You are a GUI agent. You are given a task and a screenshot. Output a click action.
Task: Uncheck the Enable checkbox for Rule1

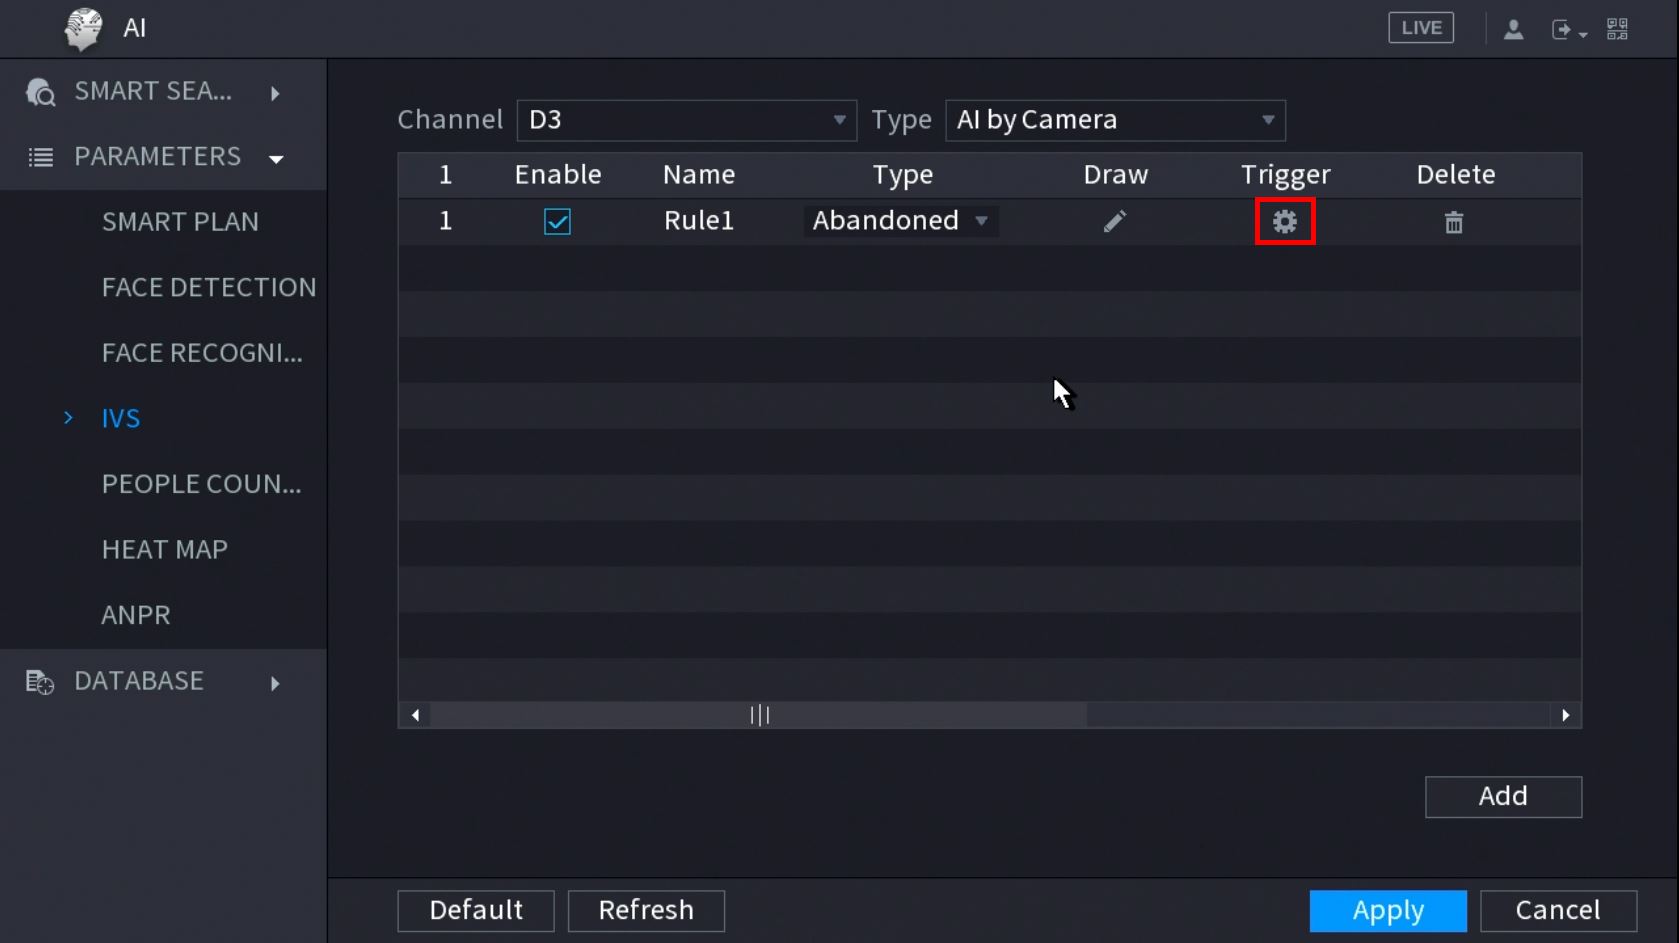pos(557,221)
